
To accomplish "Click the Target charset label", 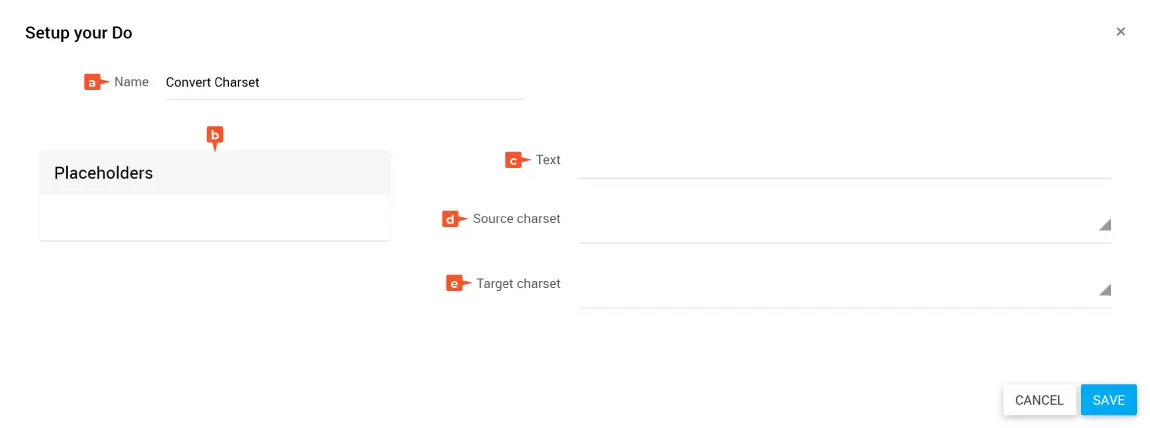I will pos(518,284).
